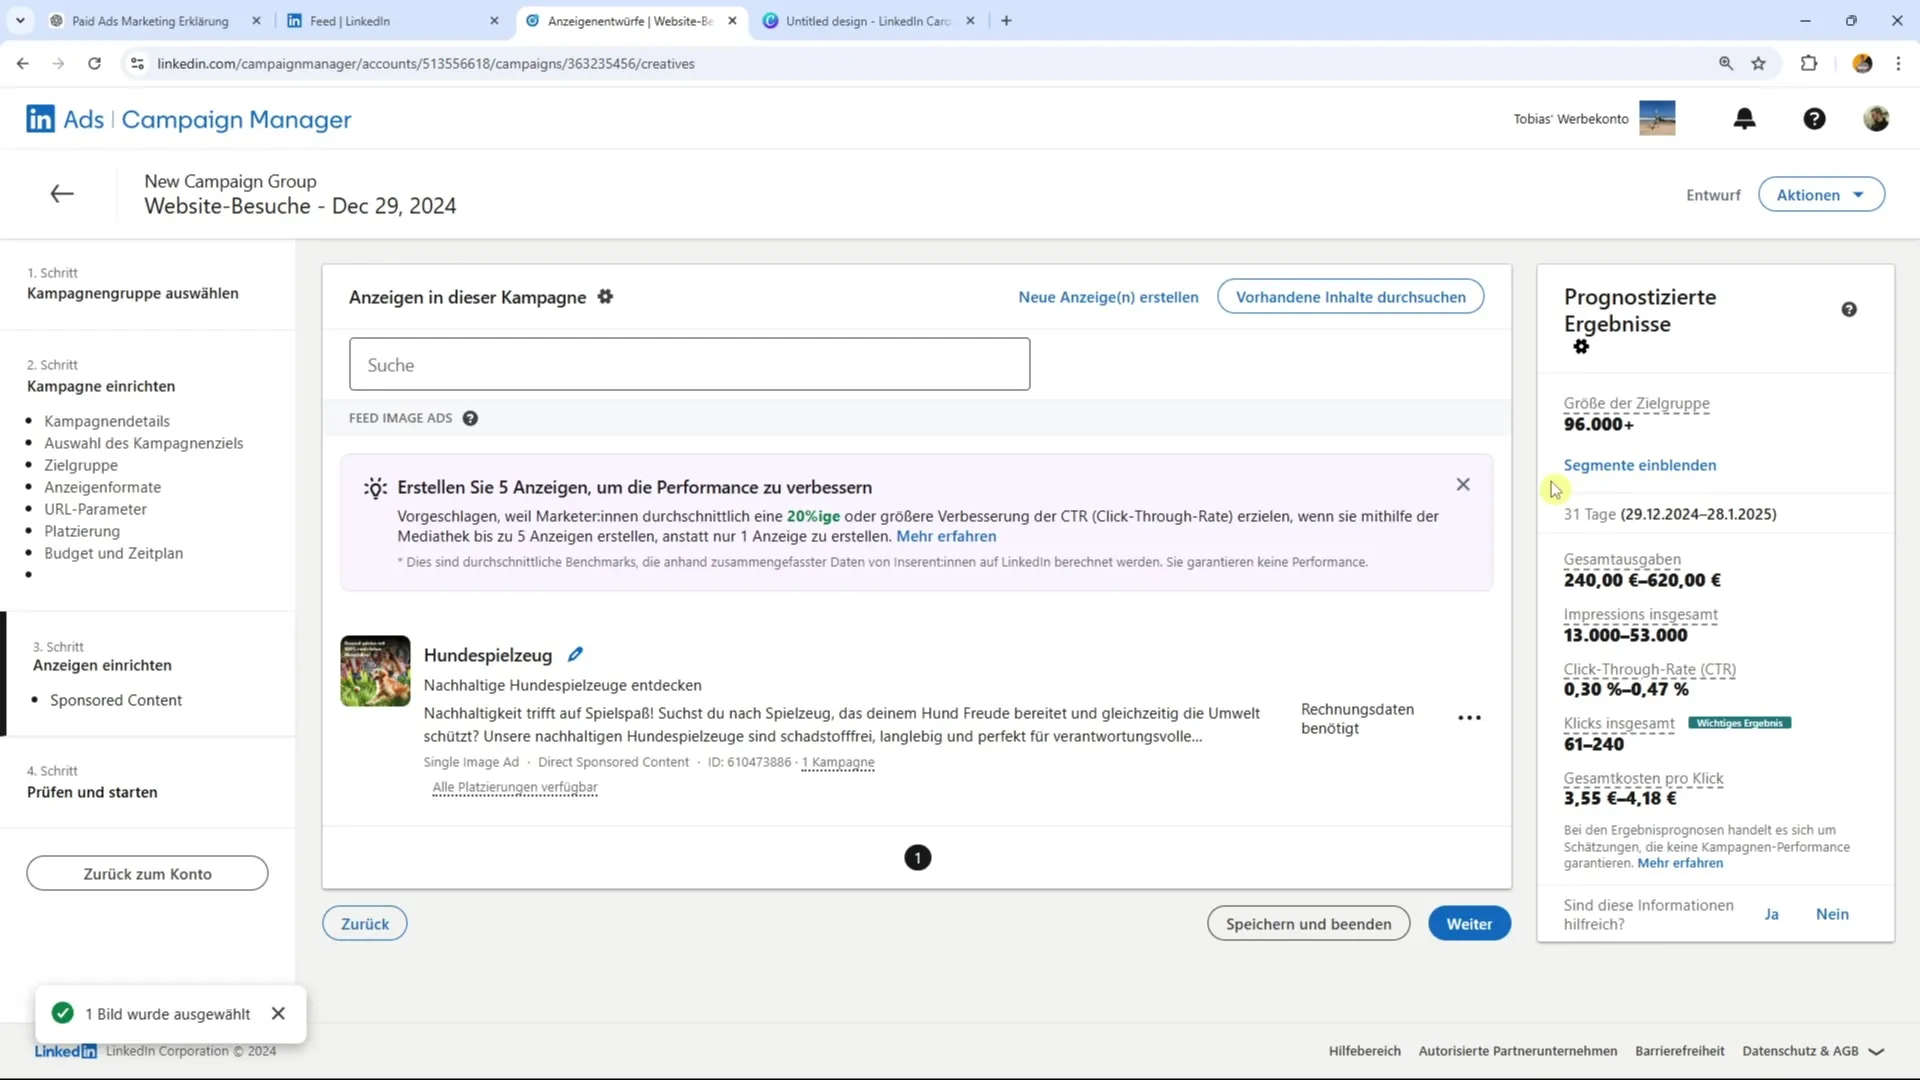Viewport: 1920px width, 1080px height.
Task: Expand the Aktionen dropdown
Action: 1821,195
